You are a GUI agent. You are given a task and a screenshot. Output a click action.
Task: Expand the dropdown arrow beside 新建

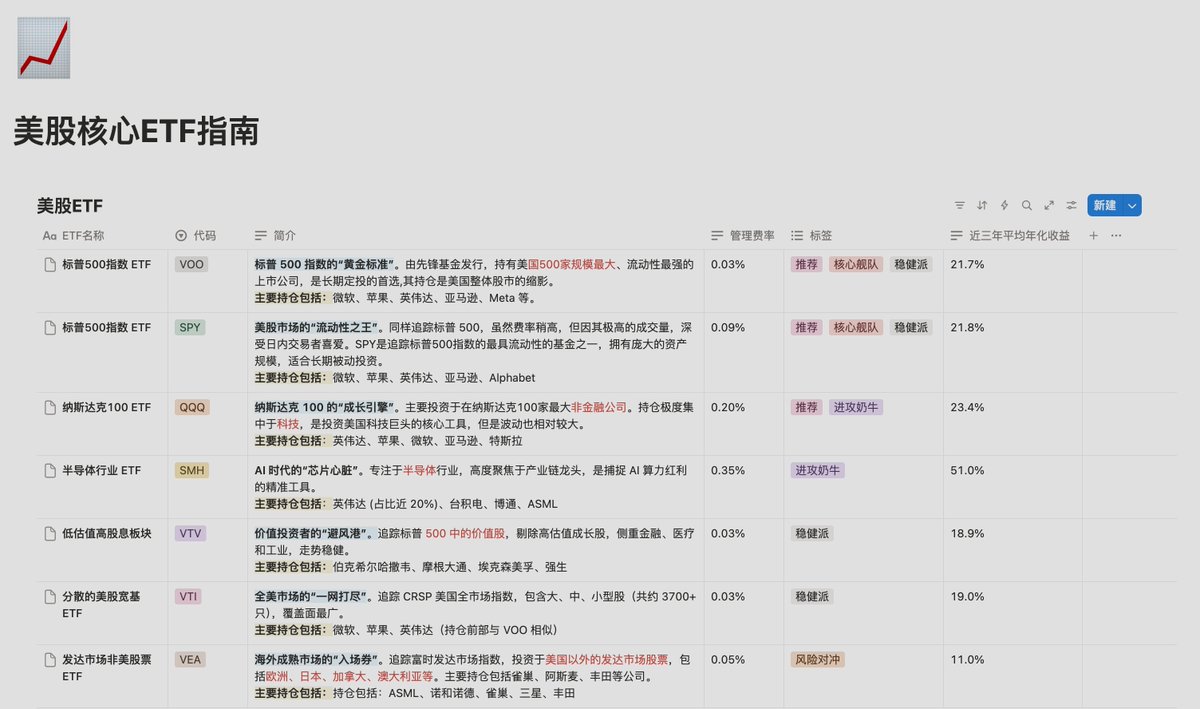[x=1132, y=205]
